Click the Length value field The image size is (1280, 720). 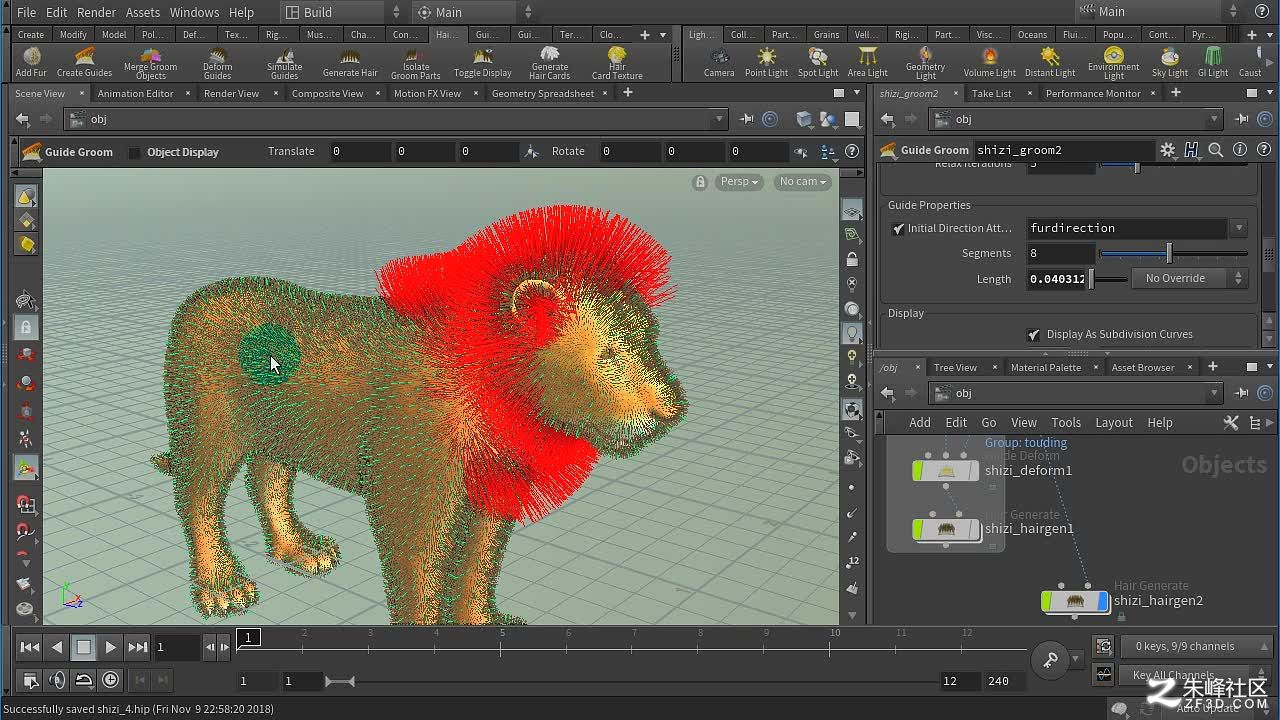coord(1057,279)
